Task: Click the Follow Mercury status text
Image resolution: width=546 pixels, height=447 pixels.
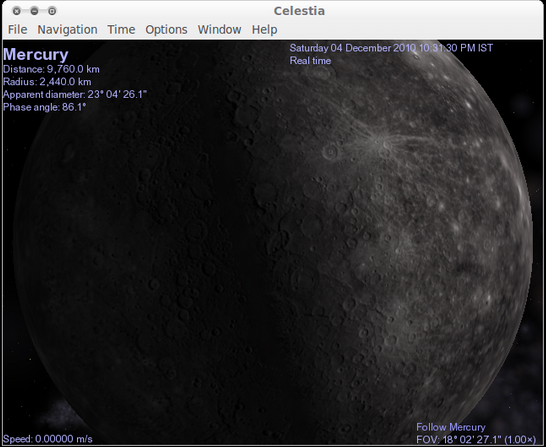Action: tap(451, 427)
